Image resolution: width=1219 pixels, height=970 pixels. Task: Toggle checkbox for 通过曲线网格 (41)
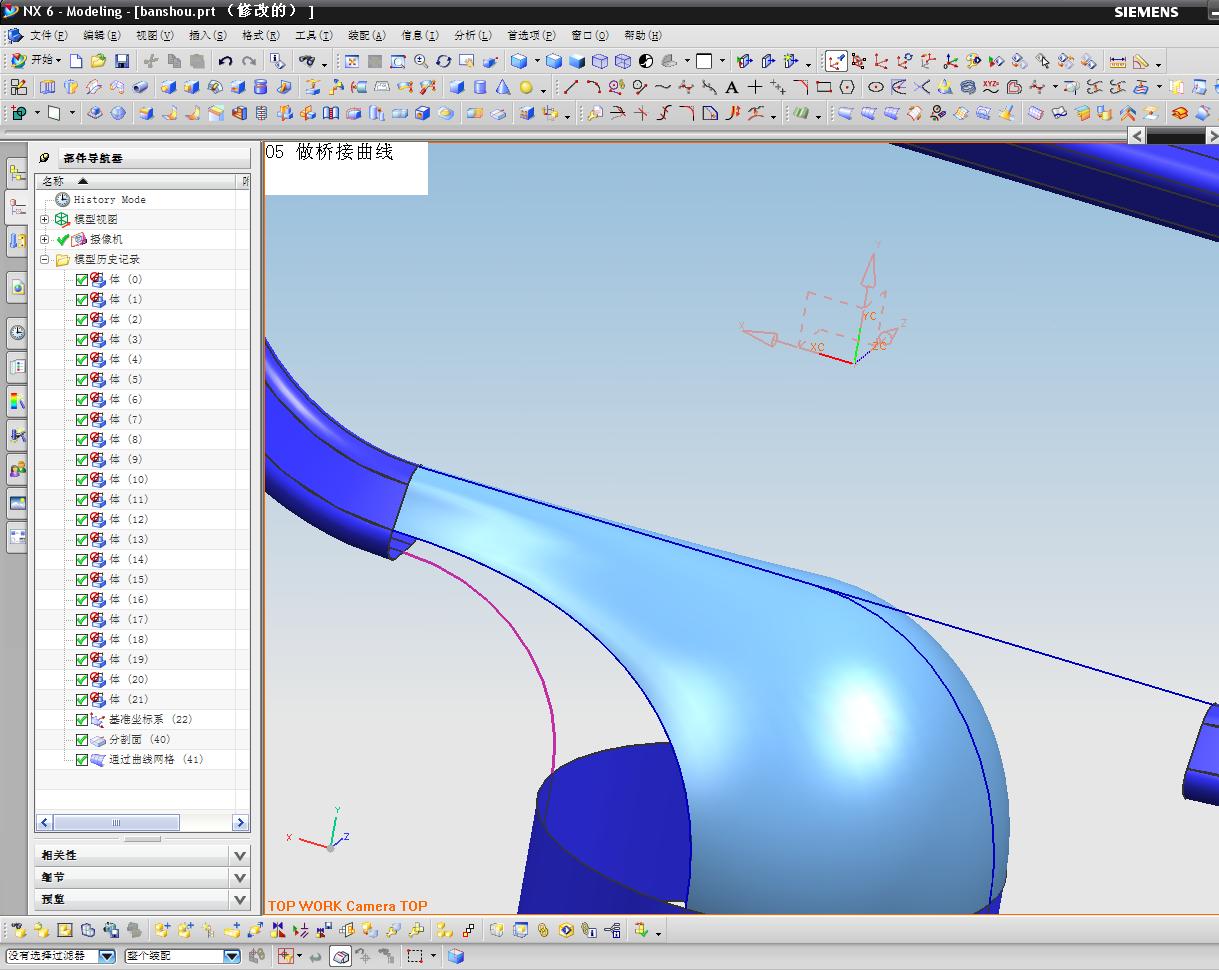(82, 760)
